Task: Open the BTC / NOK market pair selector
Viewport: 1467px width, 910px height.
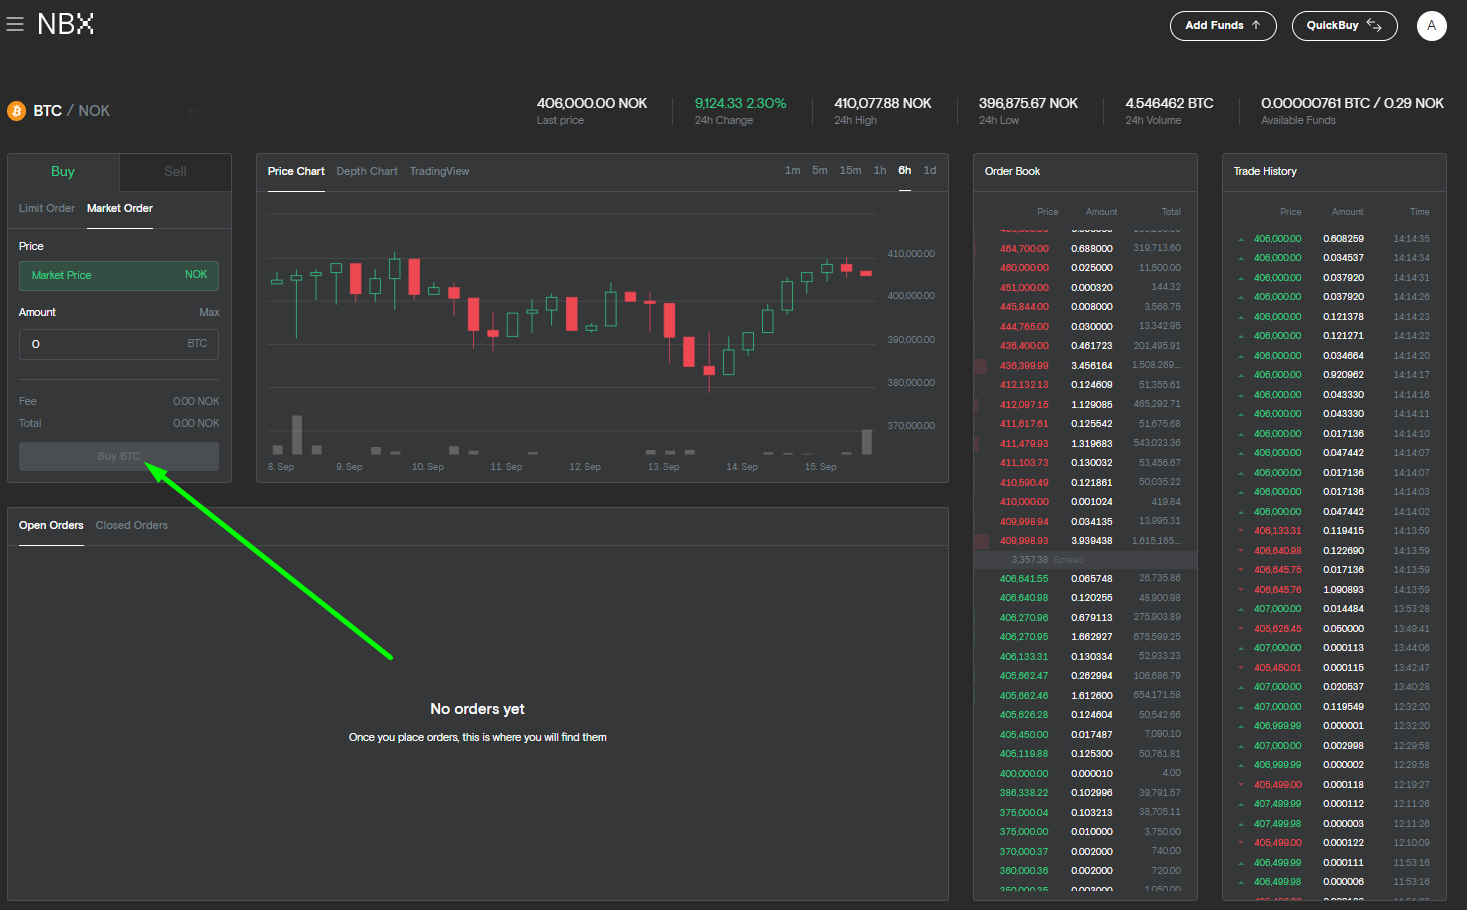Action: point(72,111)
